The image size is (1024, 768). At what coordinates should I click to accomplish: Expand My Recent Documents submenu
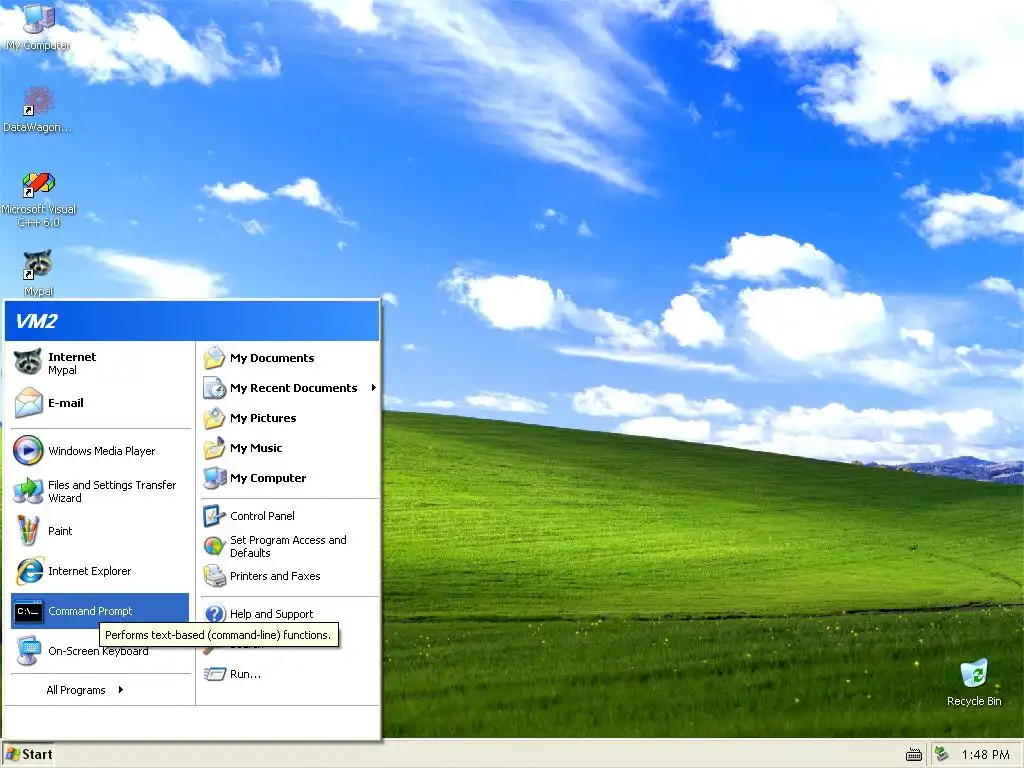click(x=289, y=388)
